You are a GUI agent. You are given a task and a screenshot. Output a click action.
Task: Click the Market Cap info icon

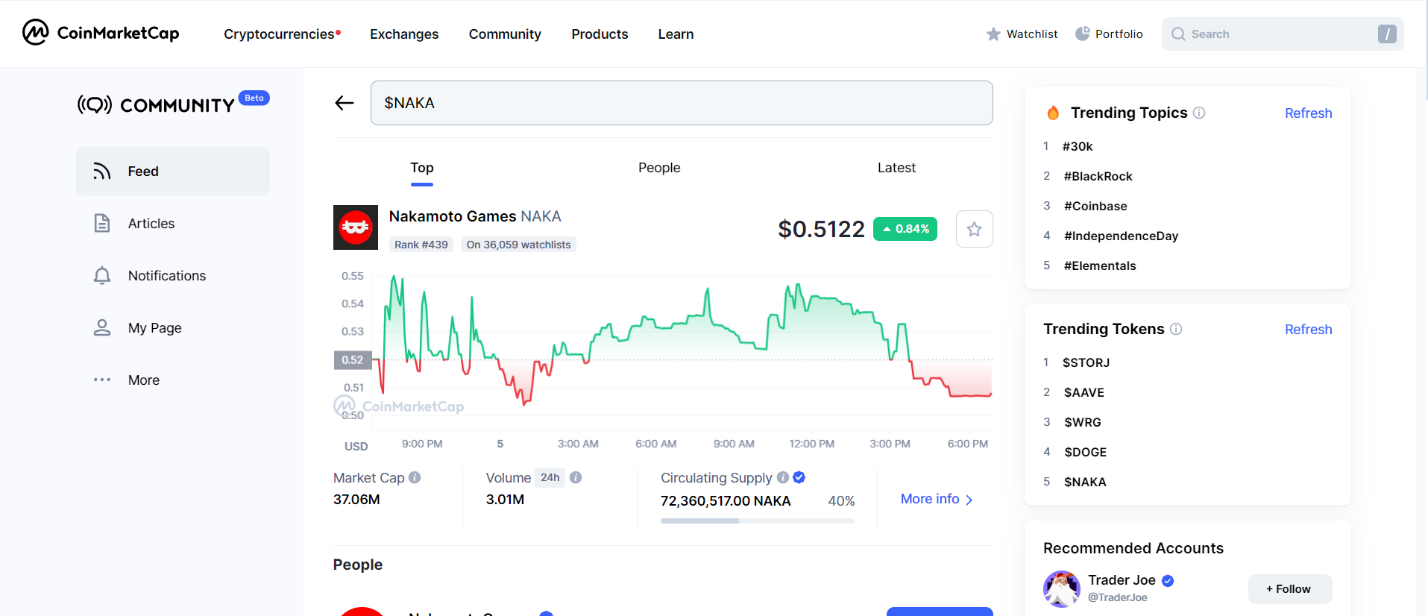[414, 478]
